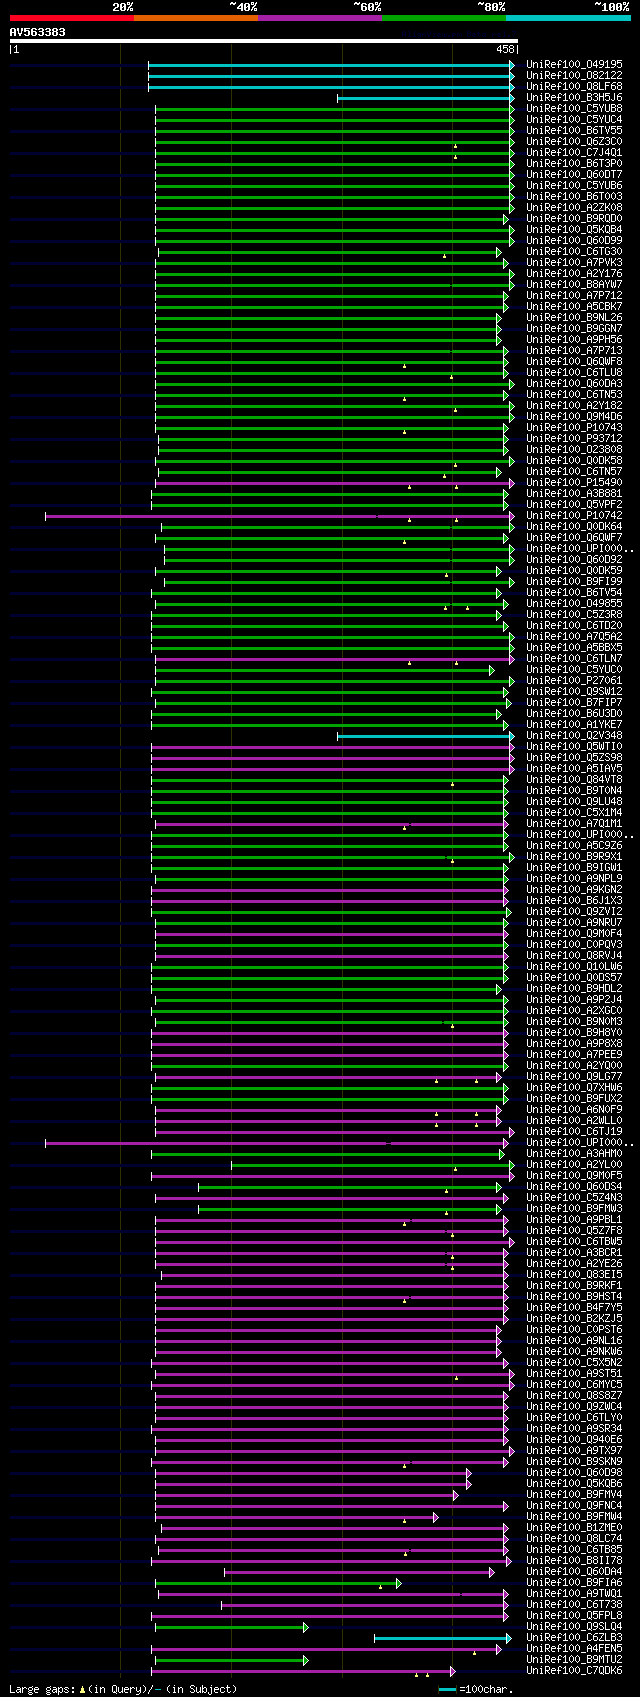Select label UniRef100_C0PQV3
640x1697 pixels.
coord(574,944)
